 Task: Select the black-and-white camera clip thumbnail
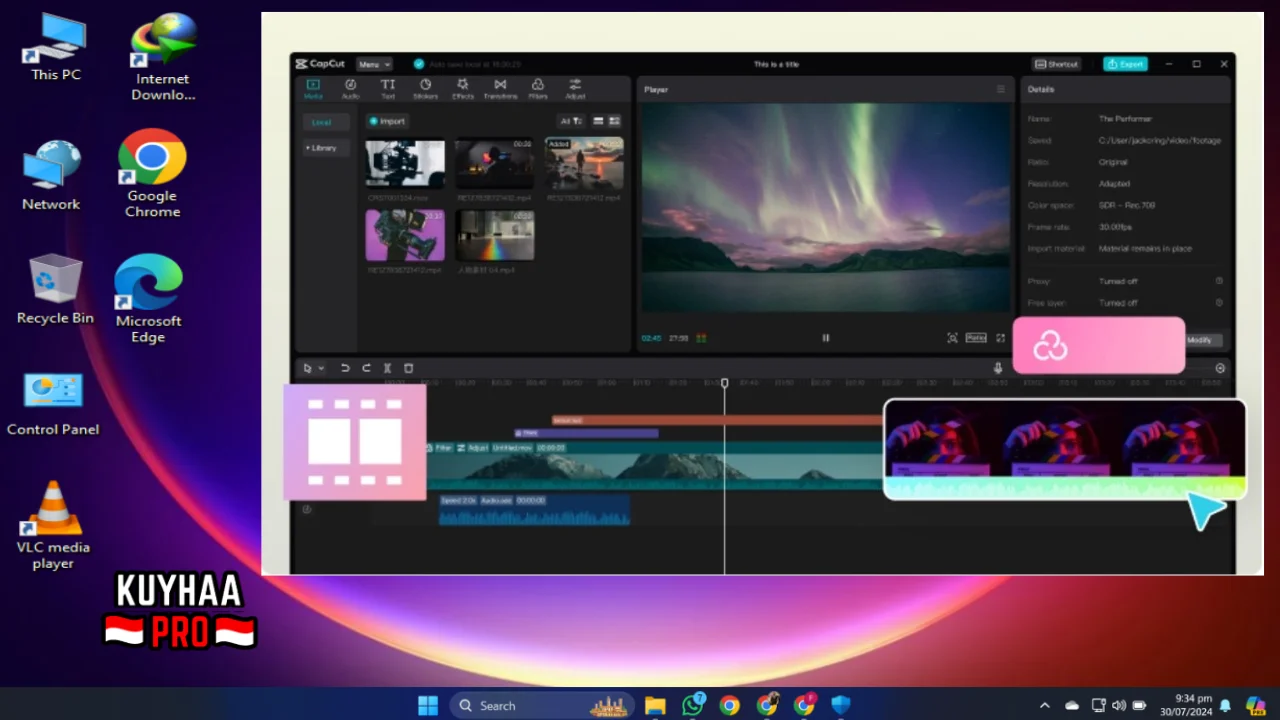(405, 163)
